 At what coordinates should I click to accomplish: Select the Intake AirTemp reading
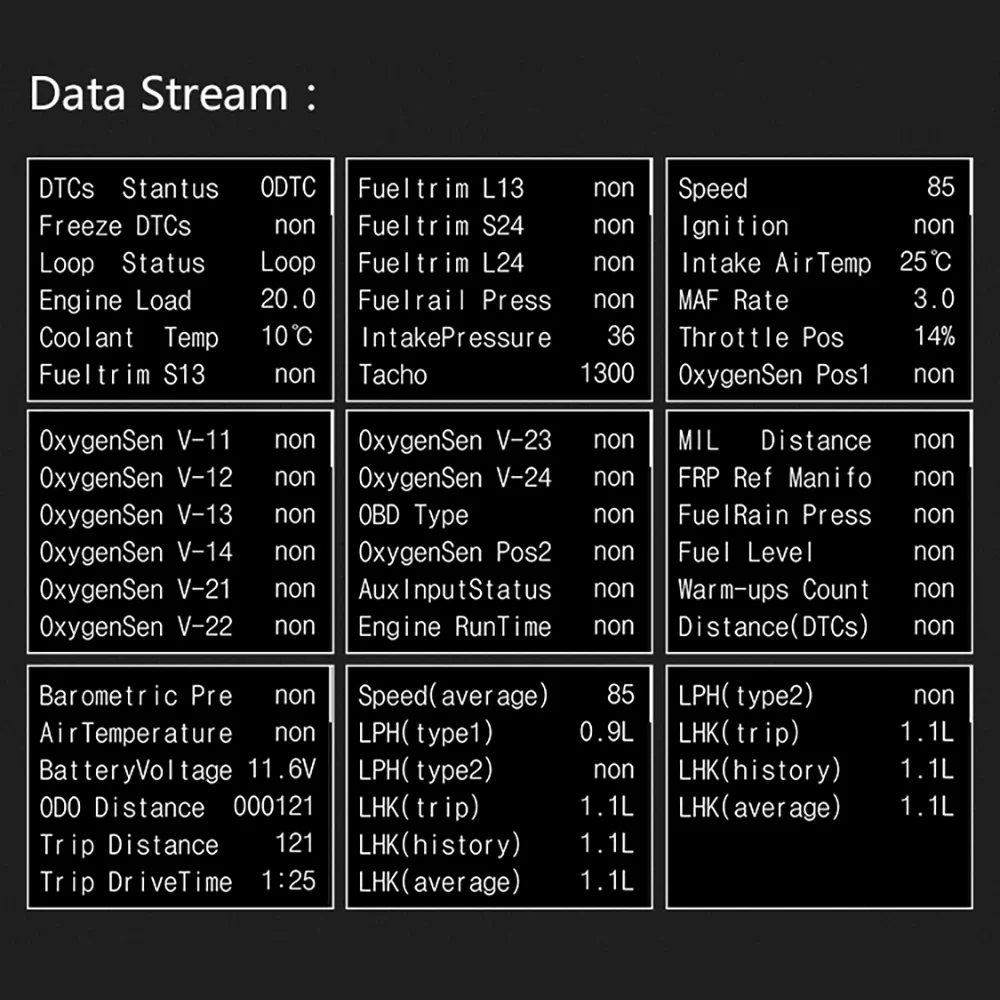(816, 263)
